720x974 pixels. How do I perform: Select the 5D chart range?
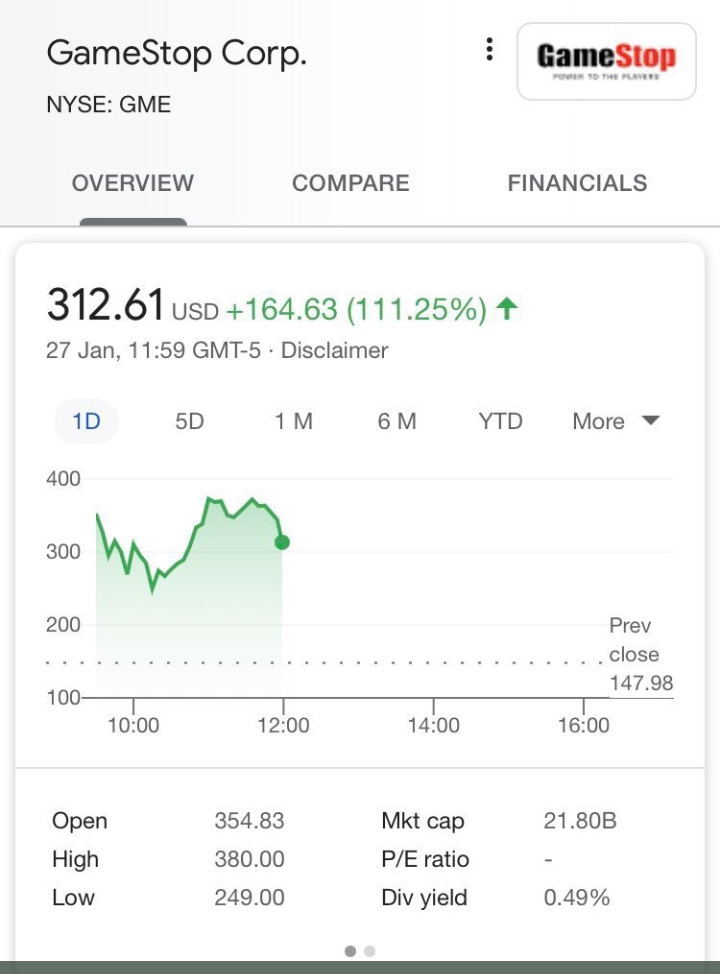click(x=189, y=421)
